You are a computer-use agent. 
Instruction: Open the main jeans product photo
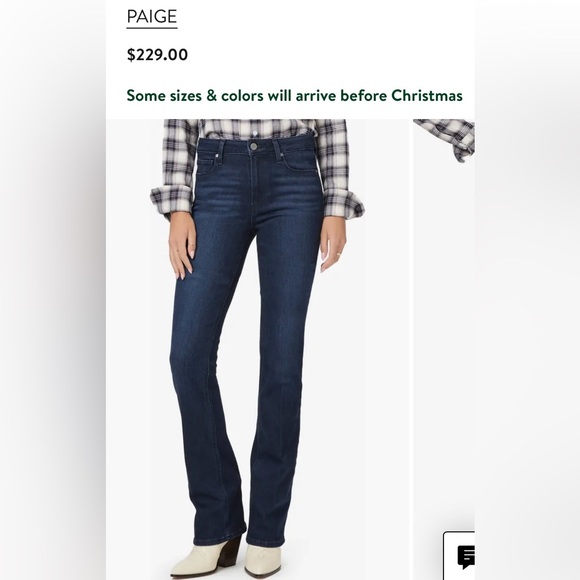click(258, 349)
